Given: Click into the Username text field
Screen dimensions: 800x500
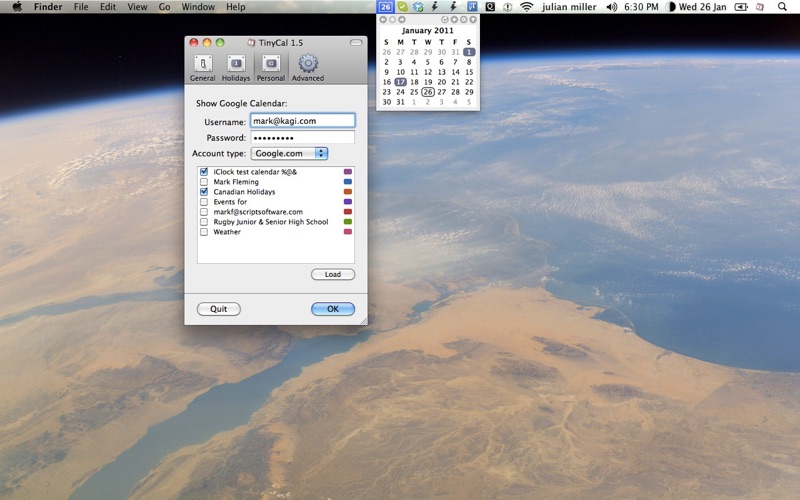Looking at the screenshot, I should (302, 121).
